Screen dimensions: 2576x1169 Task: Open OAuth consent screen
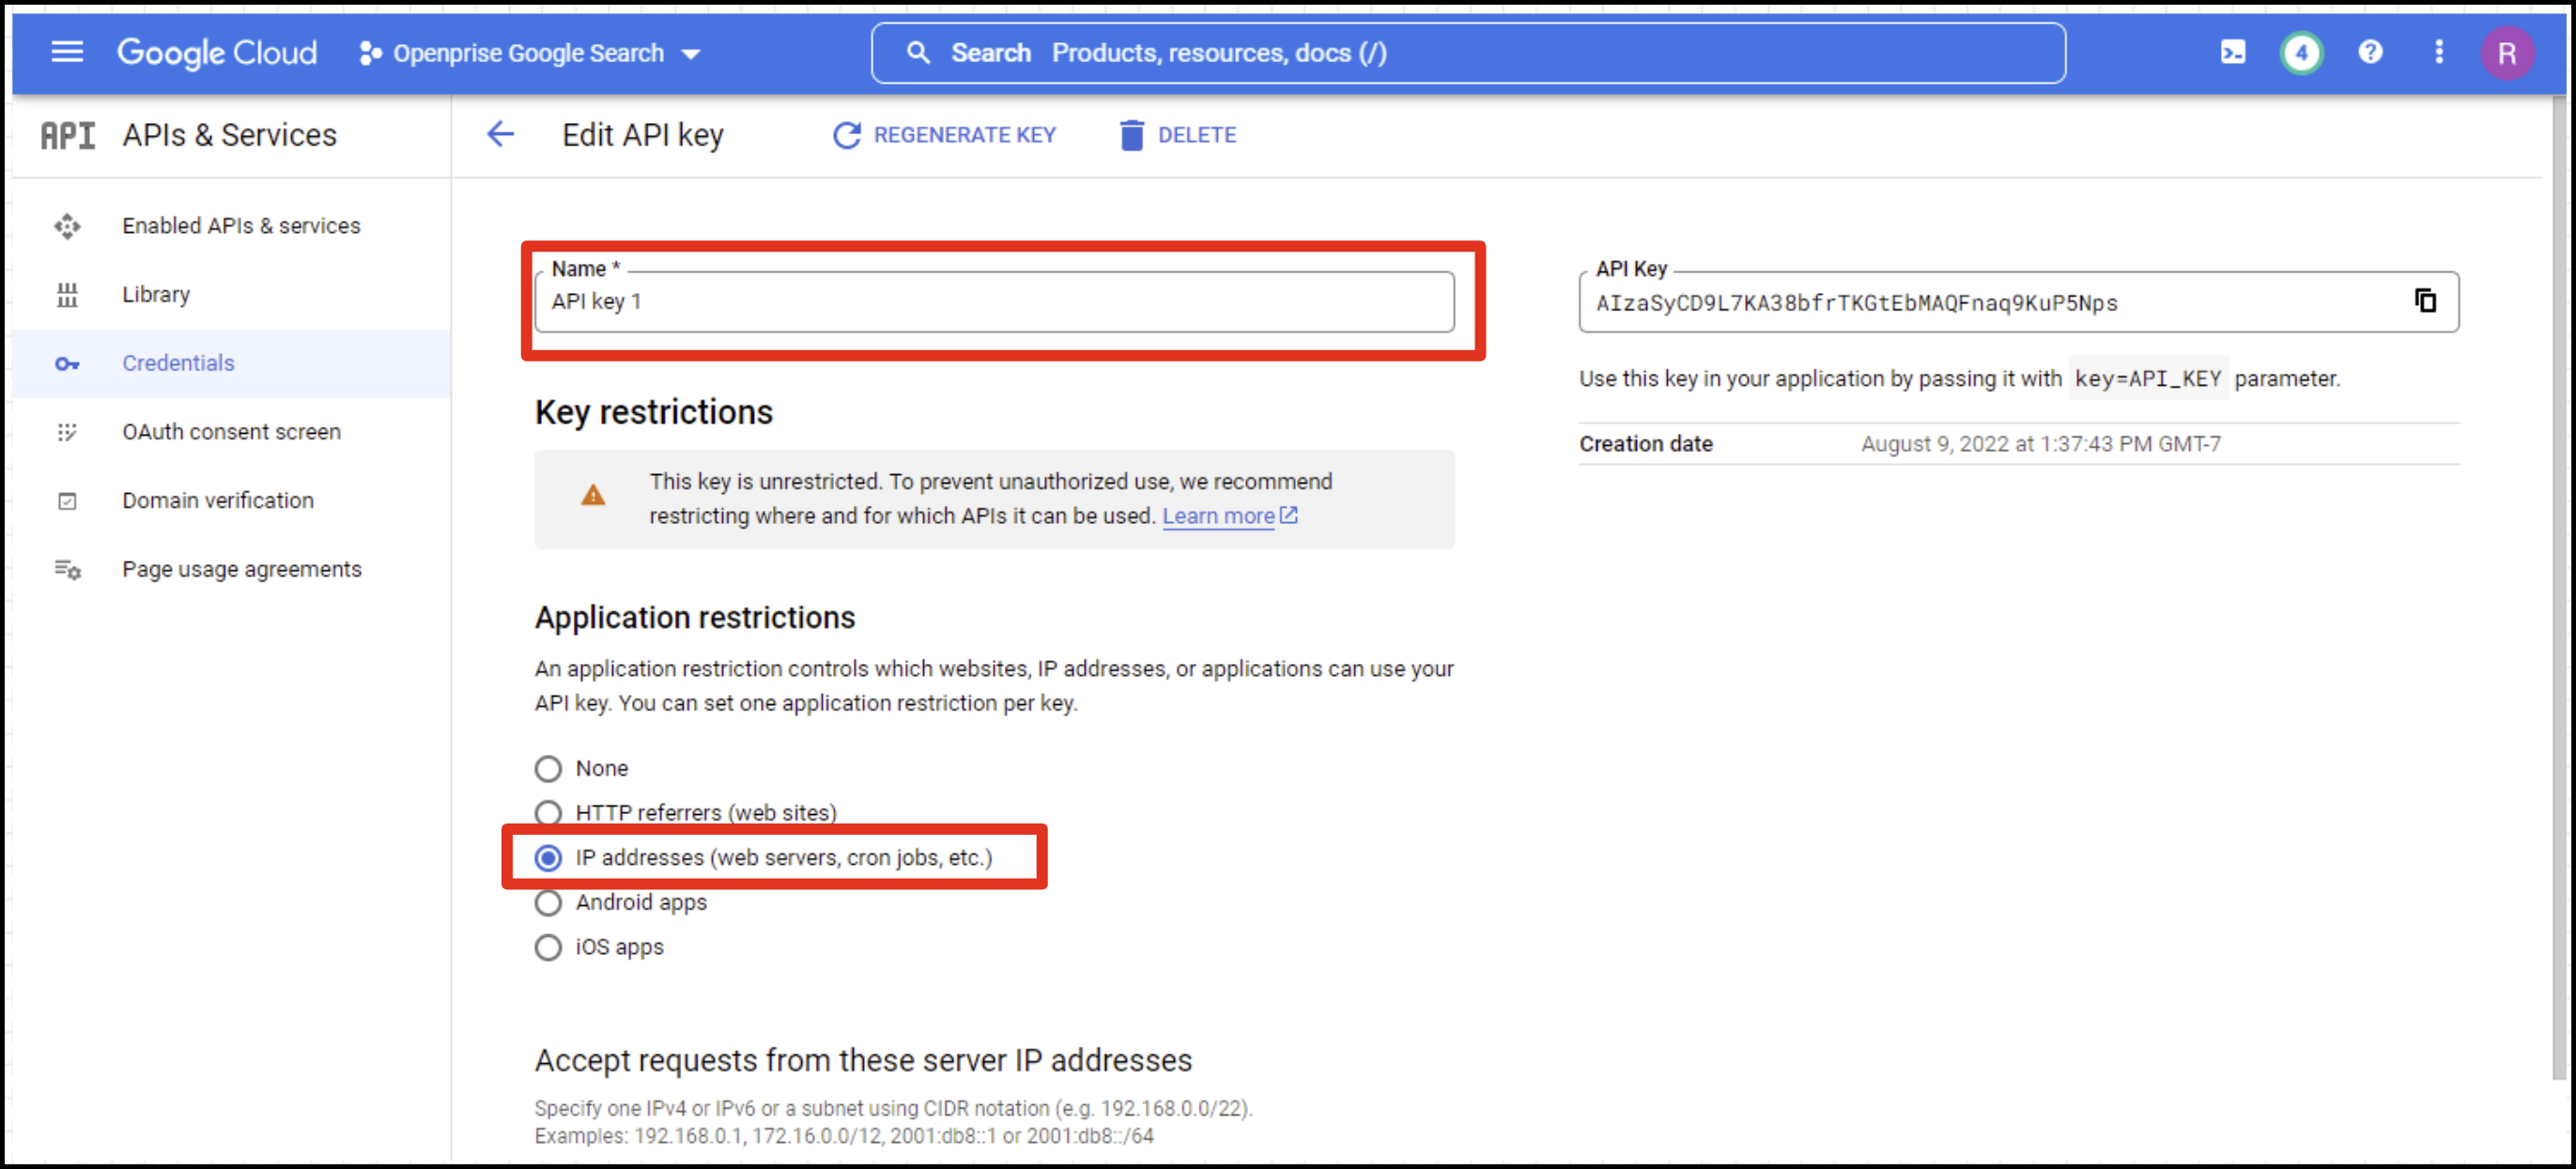231,432
